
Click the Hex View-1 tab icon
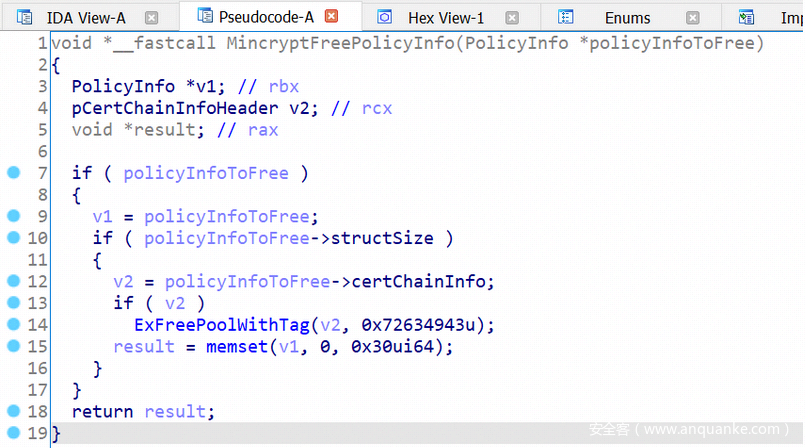click(x=385, y=18)
